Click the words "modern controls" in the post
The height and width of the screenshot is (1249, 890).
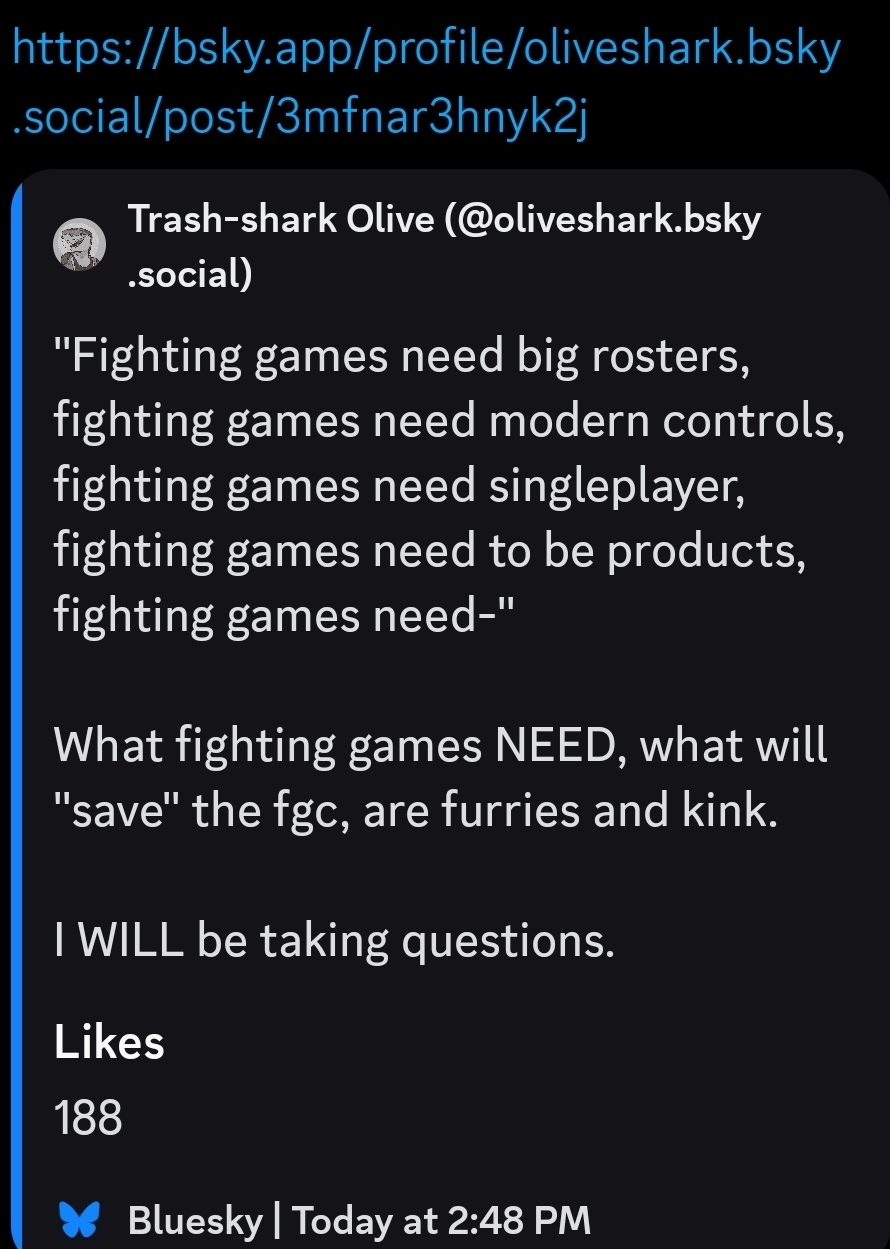pyautogui.click(x=668, y=423)
